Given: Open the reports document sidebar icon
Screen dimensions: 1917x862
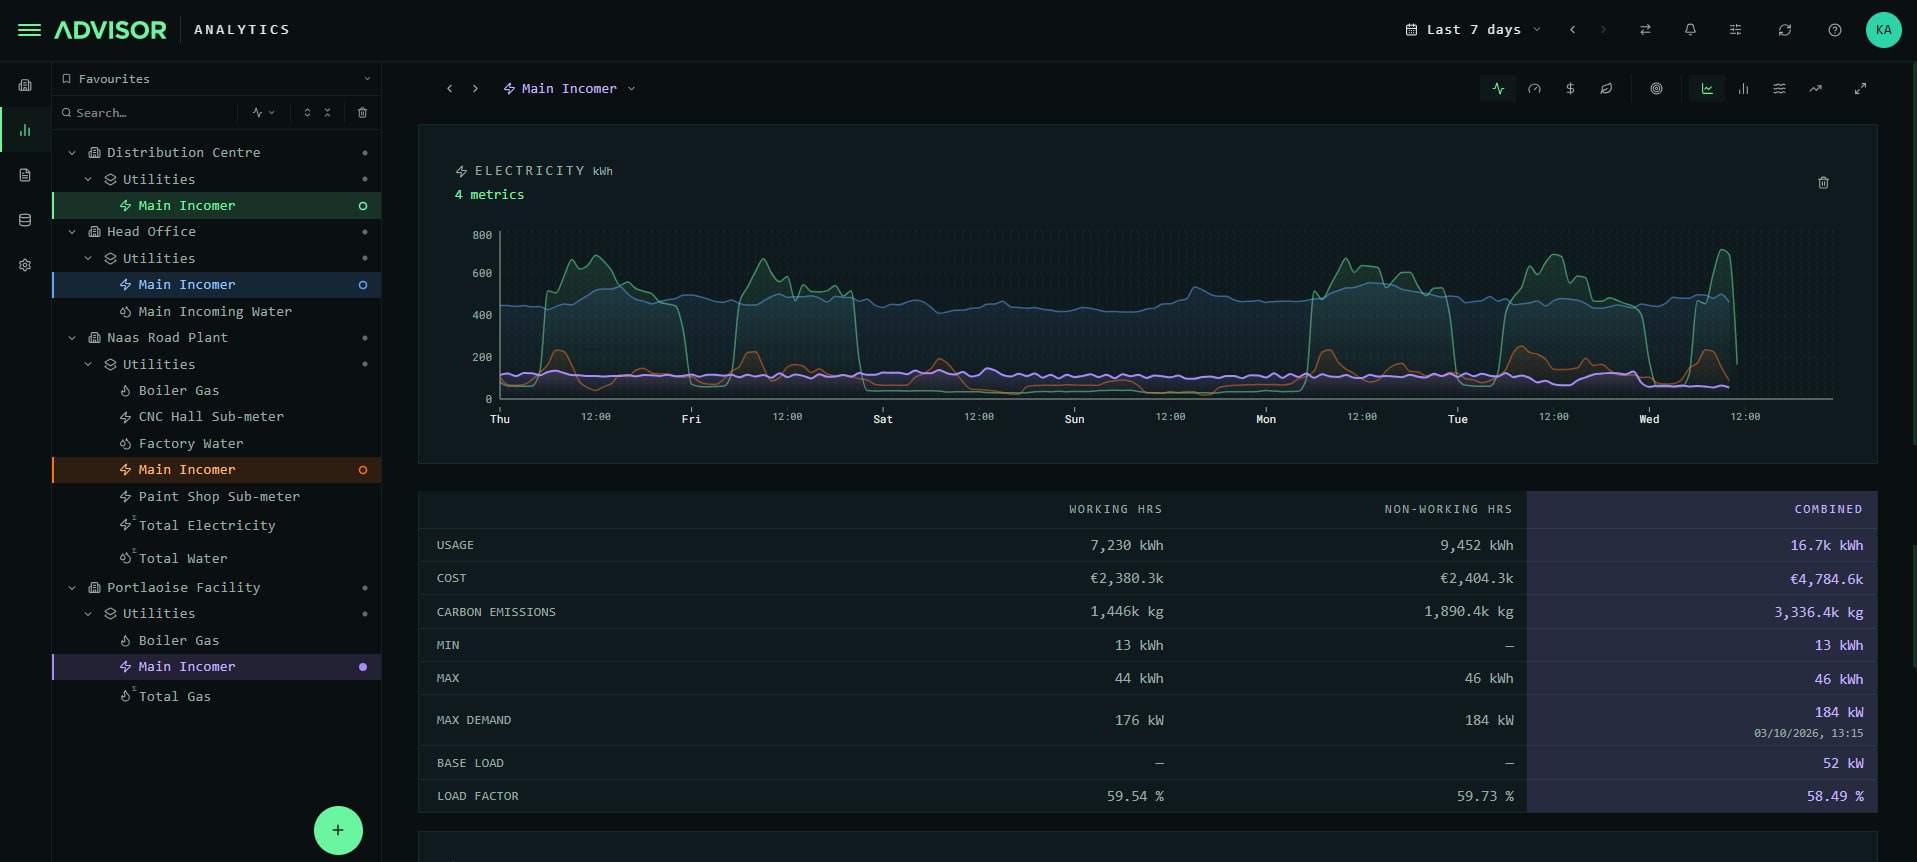Looking at the screenshot, I should pyautogui.click(x=25, y=175).
